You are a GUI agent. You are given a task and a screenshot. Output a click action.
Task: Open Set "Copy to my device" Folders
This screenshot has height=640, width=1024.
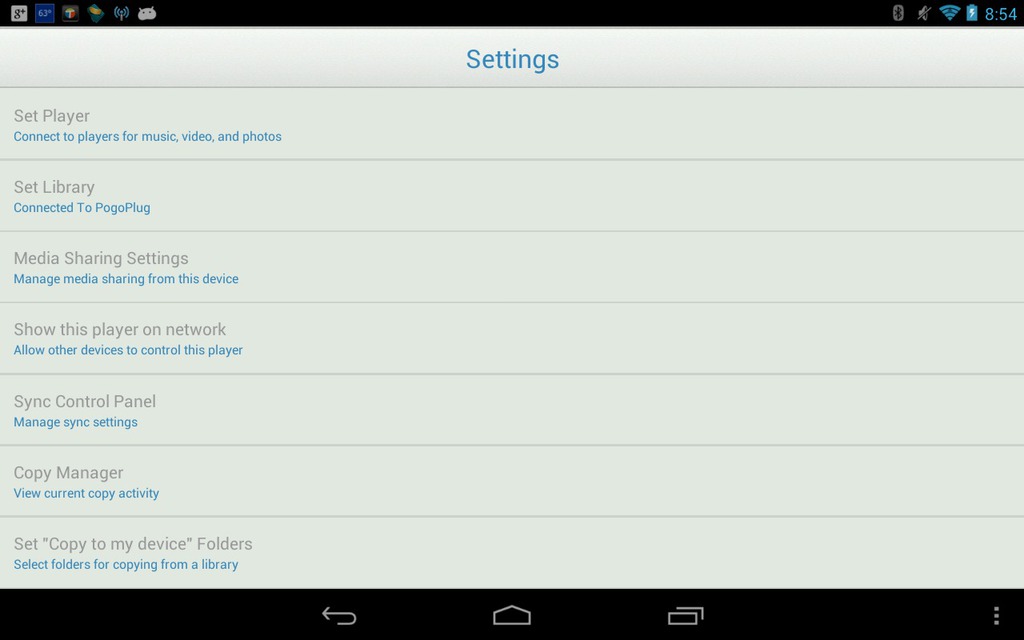pos(512,552)
